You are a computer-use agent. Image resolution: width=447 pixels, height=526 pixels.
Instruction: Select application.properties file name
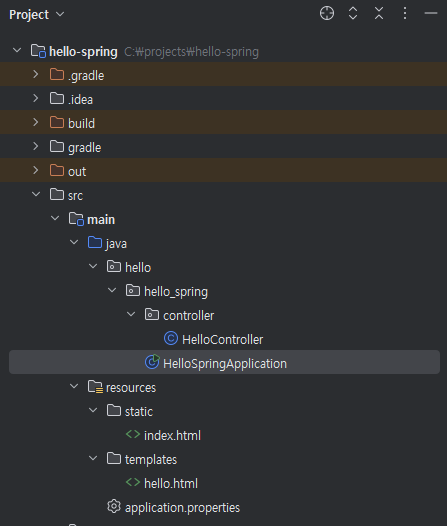tap(182, 508)
